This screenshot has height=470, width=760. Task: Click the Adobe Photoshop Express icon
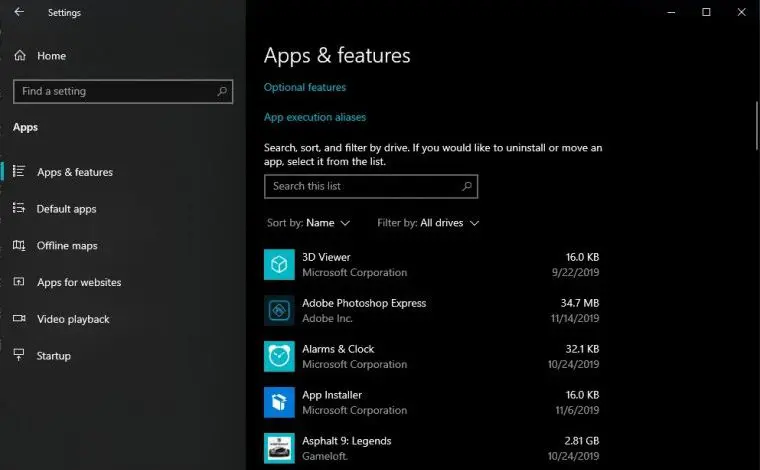pyautogui.click(x=279, y=311)
